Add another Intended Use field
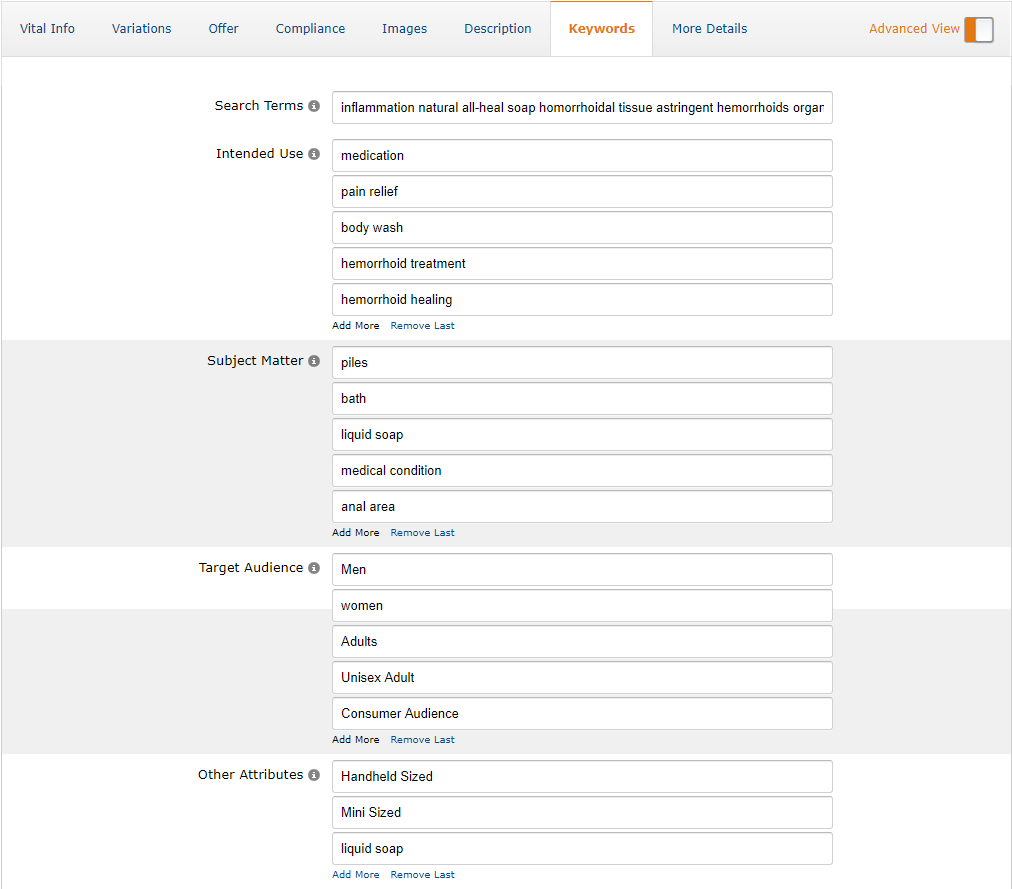Image resolution: width=1012 pixels, height=889 pixels. [355, 325]
